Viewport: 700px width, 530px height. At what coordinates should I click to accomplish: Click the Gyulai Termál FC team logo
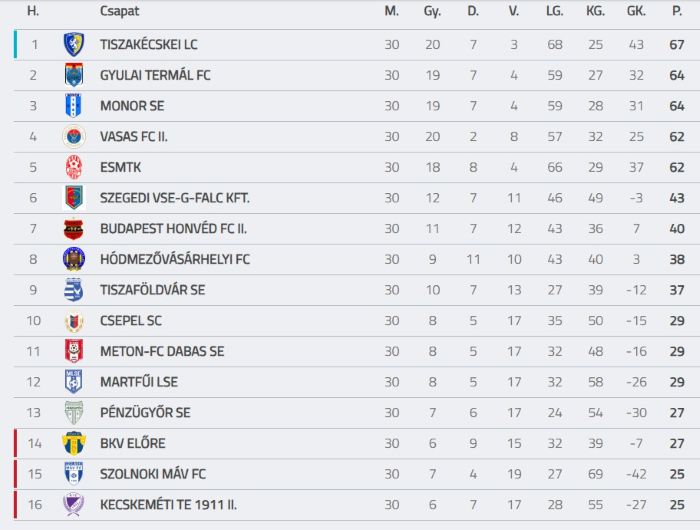tap(74, 75)
